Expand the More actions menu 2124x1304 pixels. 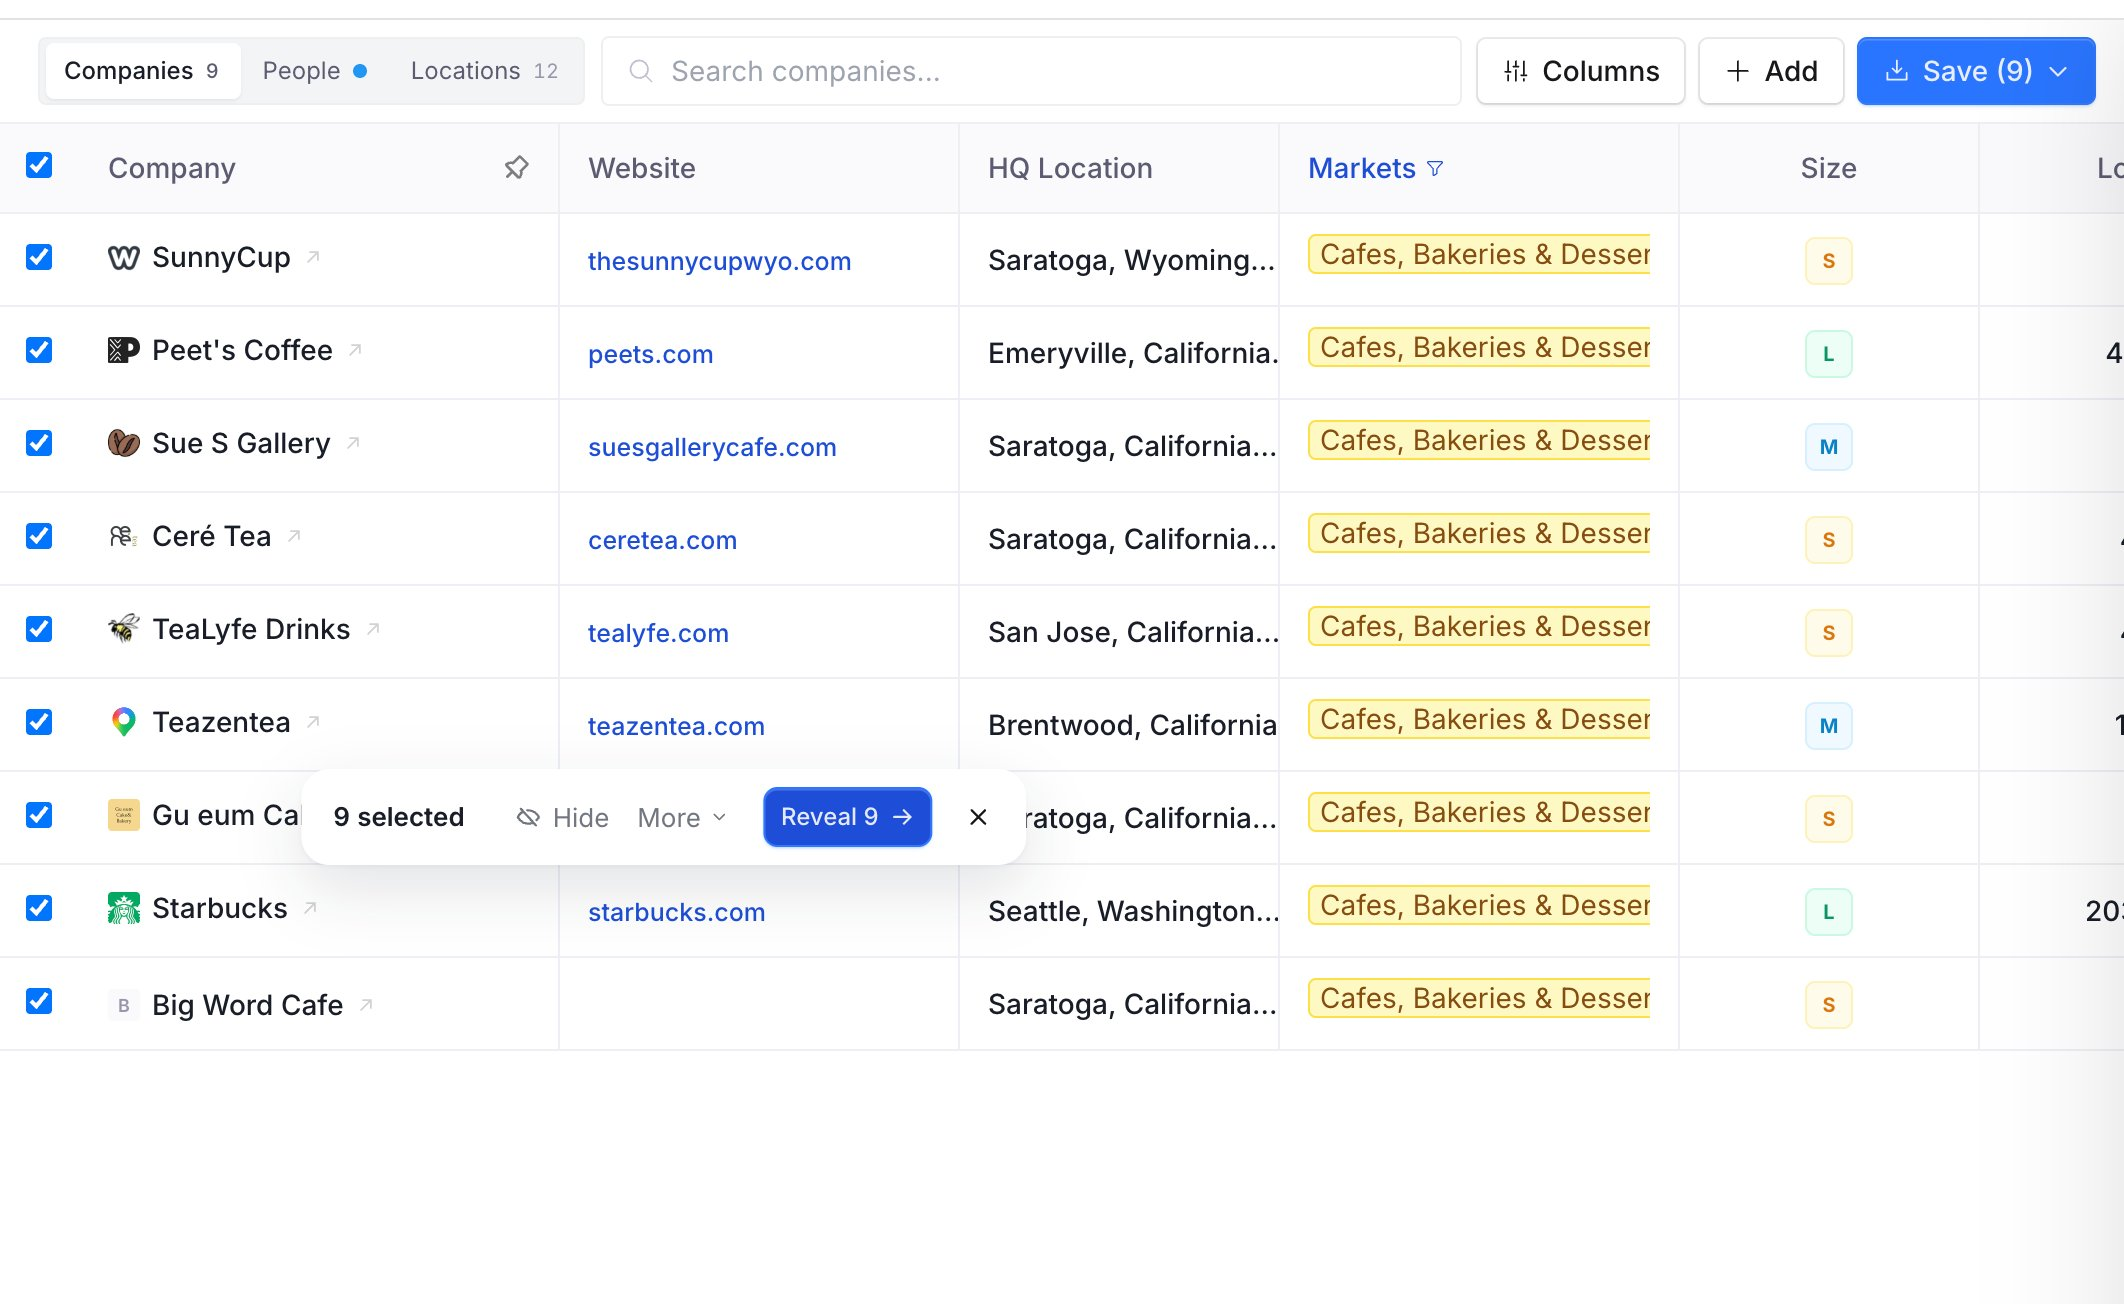[x=682, y=817]
